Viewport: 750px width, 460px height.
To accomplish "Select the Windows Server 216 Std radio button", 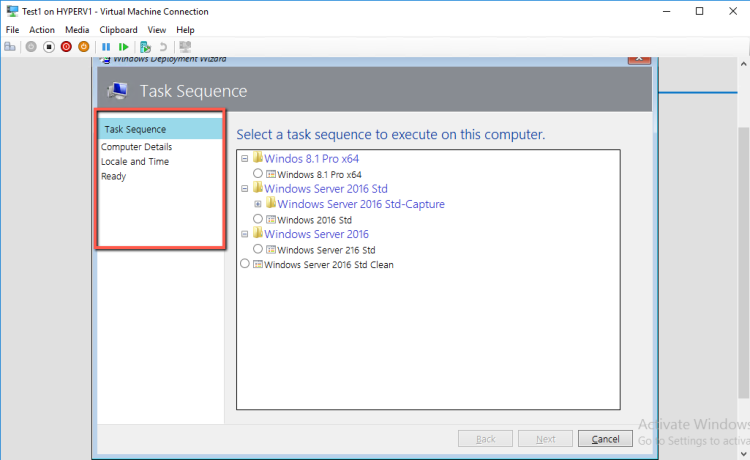I will [258, 250].
